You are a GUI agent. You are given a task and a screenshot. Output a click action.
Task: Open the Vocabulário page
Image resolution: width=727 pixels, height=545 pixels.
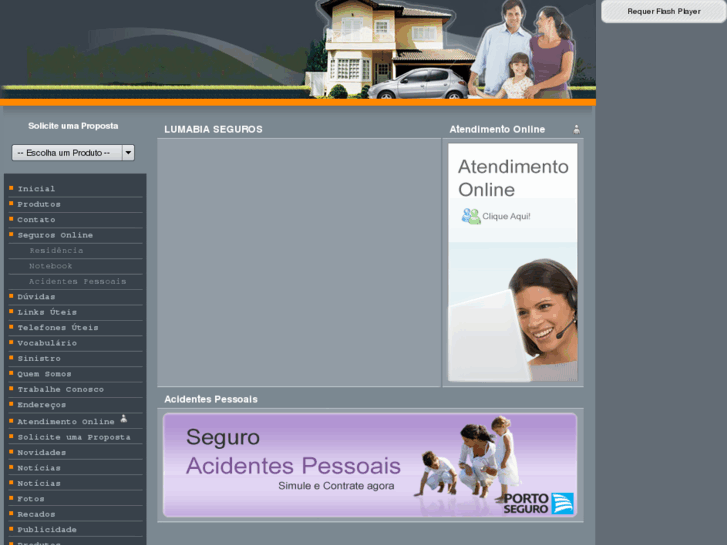(x=47, y=343)
